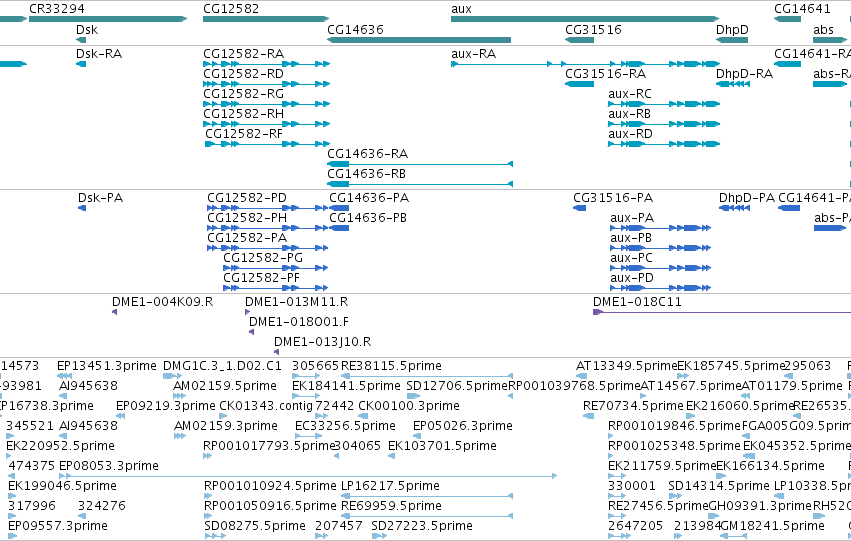Select transcript label CG14636-RB

[x=366, y=174]
